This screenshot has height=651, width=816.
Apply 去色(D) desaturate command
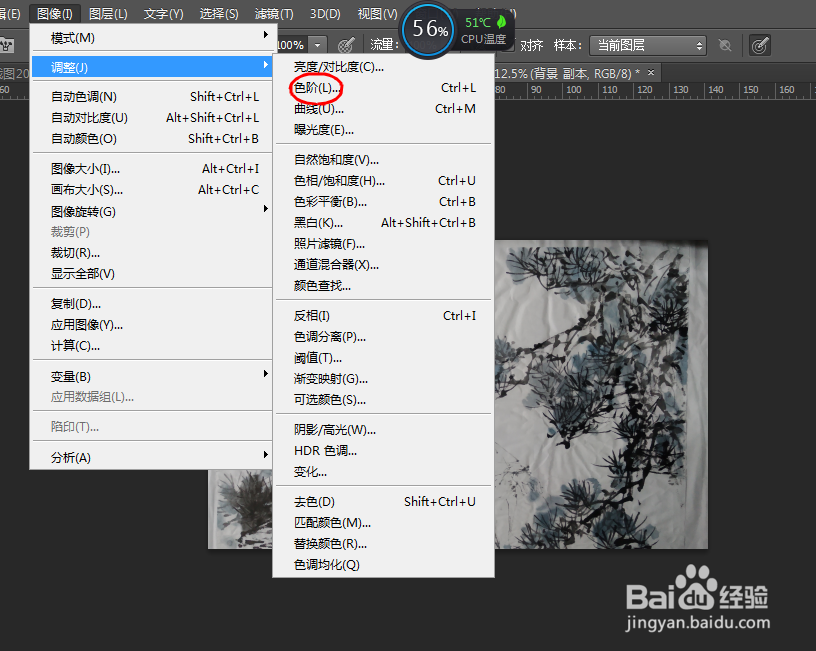384,502
